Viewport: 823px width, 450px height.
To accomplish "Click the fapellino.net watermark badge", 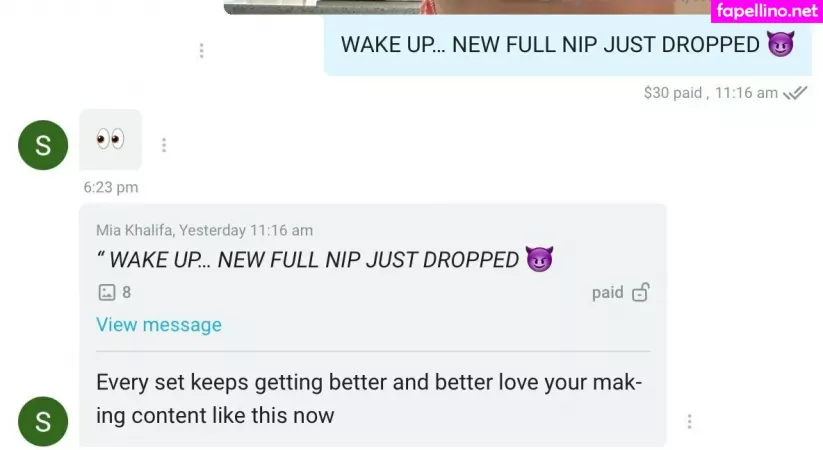I will 767,11.
